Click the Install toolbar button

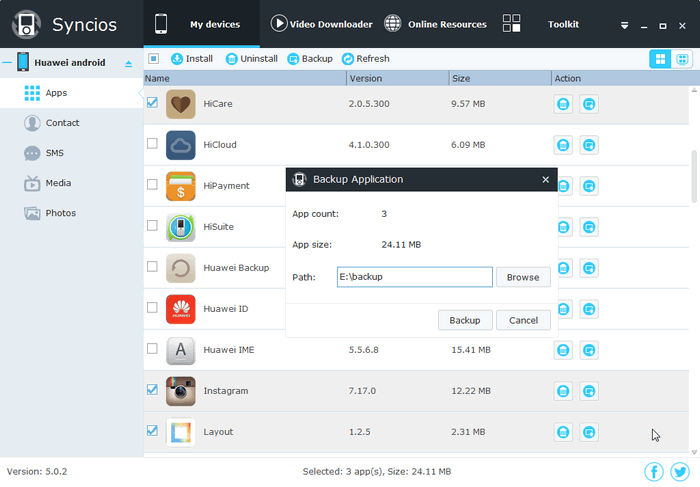click(x=192, y=59)
